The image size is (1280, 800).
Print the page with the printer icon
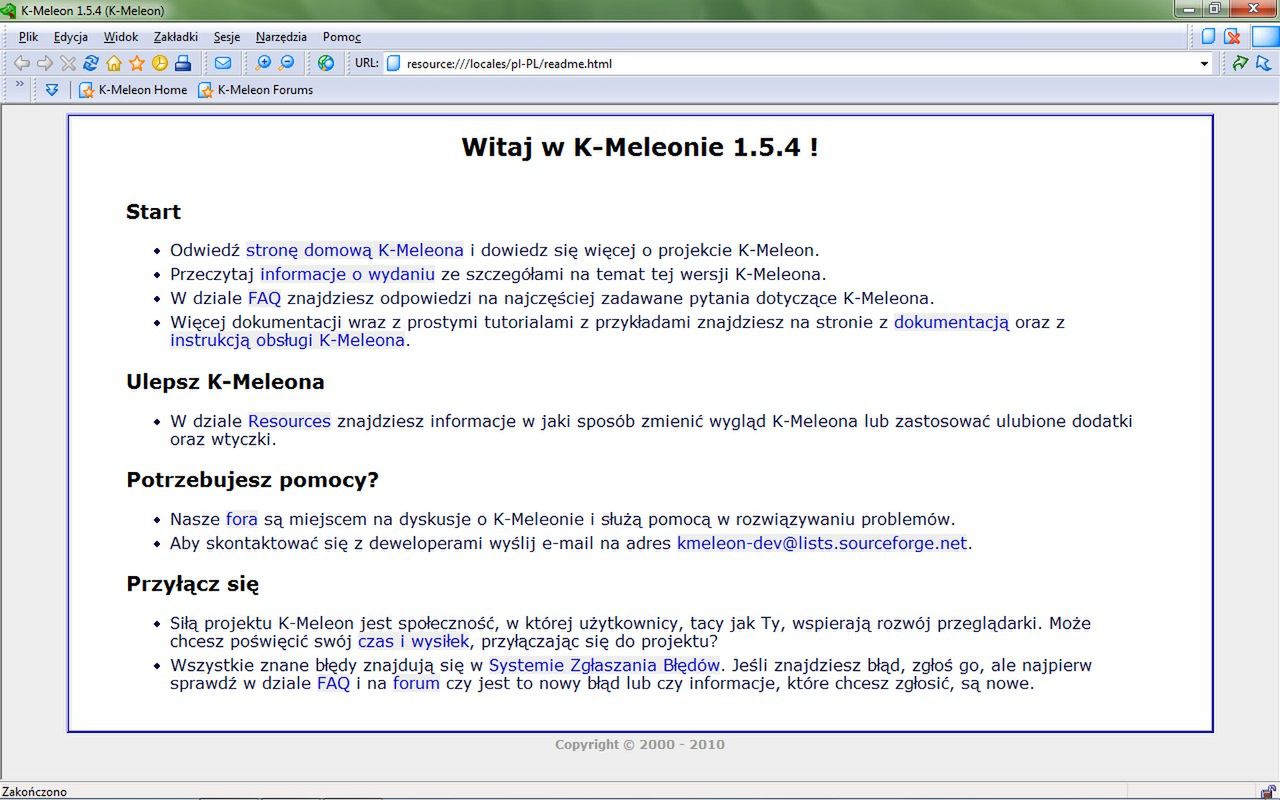182,63
